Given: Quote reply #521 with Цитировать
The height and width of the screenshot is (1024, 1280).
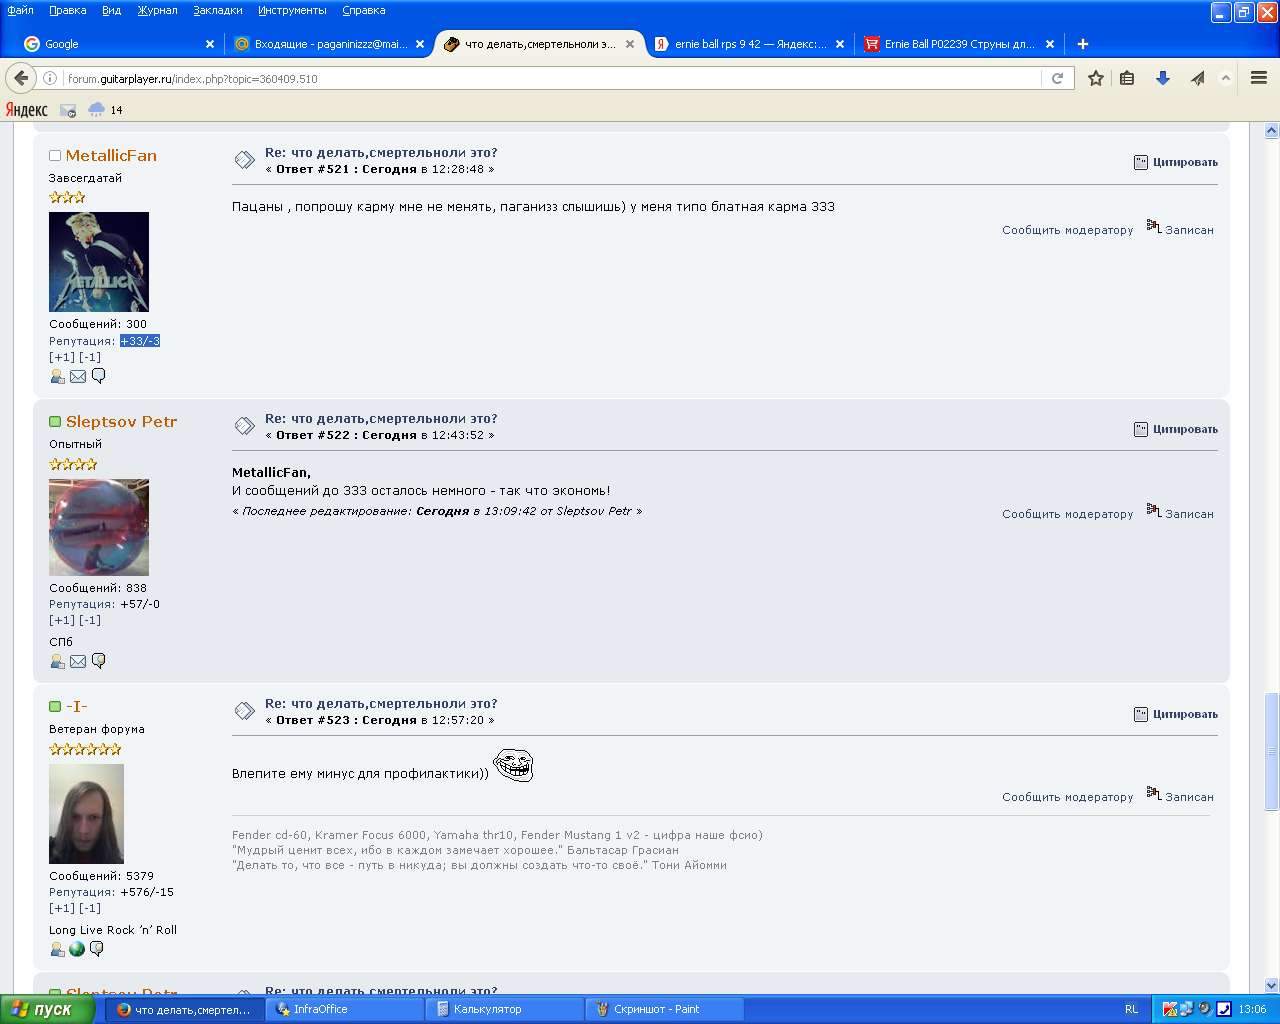Looking at the screenshot, I should click(1176, 162).
